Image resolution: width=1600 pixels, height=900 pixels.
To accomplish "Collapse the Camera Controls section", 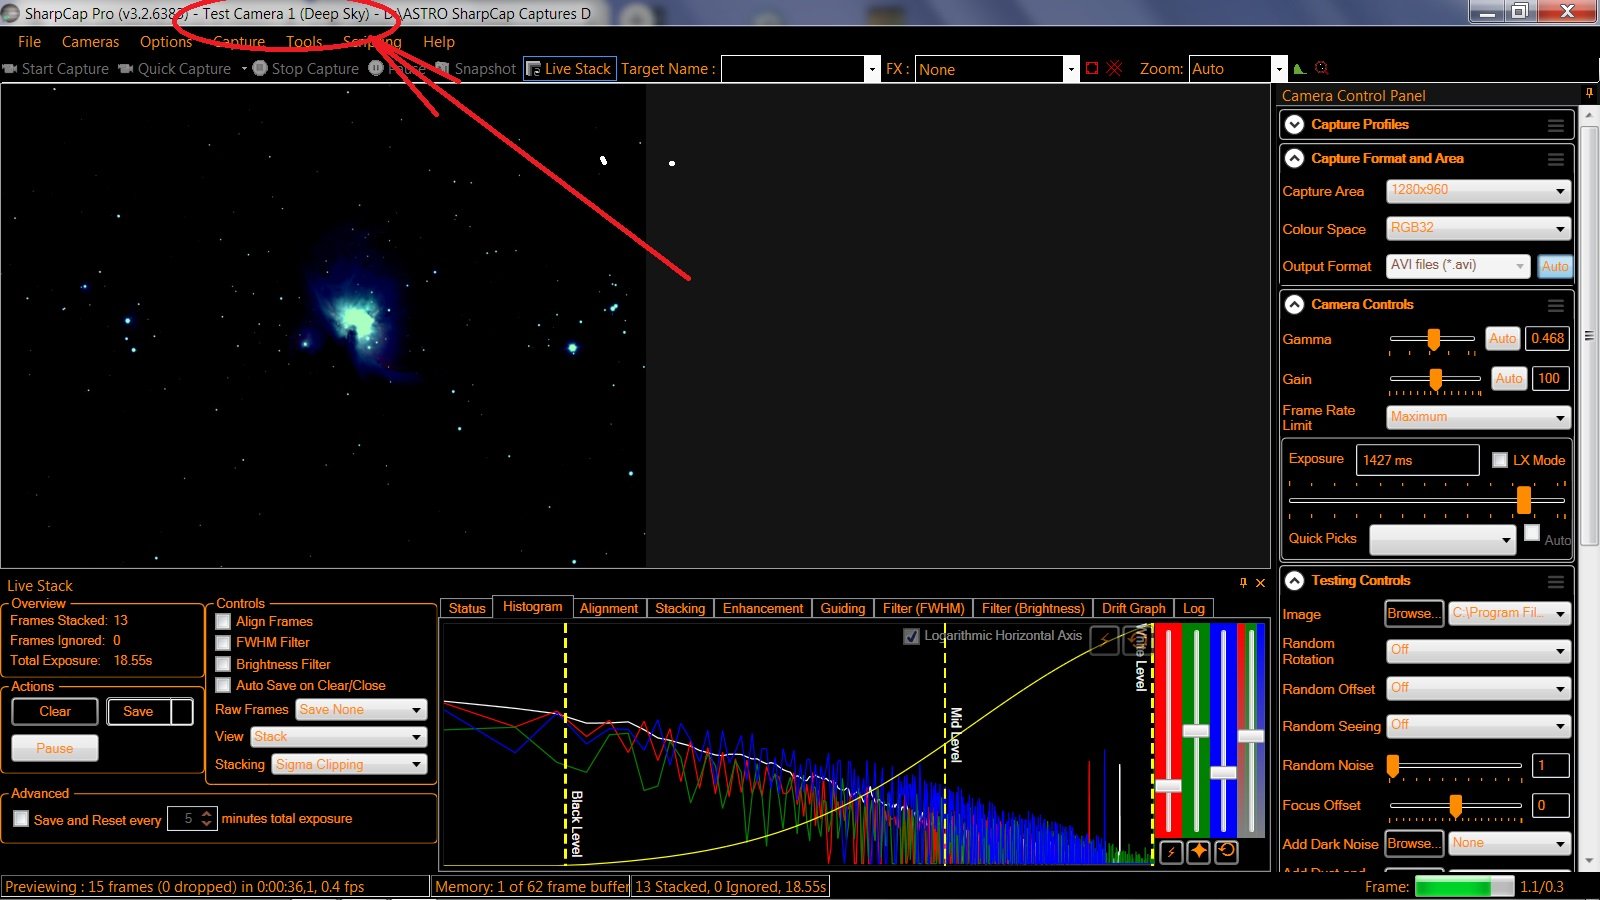I will 1295,305.
